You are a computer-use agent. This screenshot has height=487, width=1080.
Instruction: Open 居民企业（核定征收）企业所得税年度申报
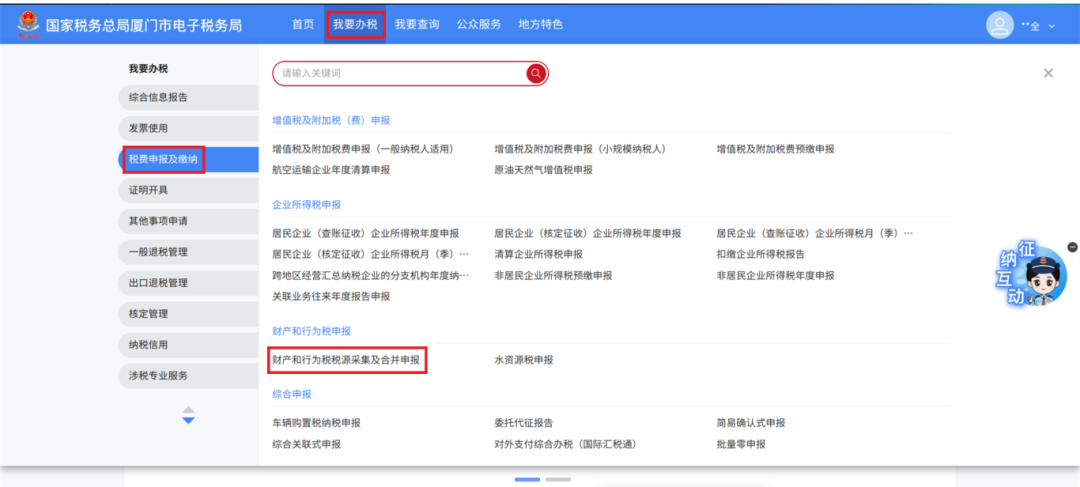(x=588, y=234)
